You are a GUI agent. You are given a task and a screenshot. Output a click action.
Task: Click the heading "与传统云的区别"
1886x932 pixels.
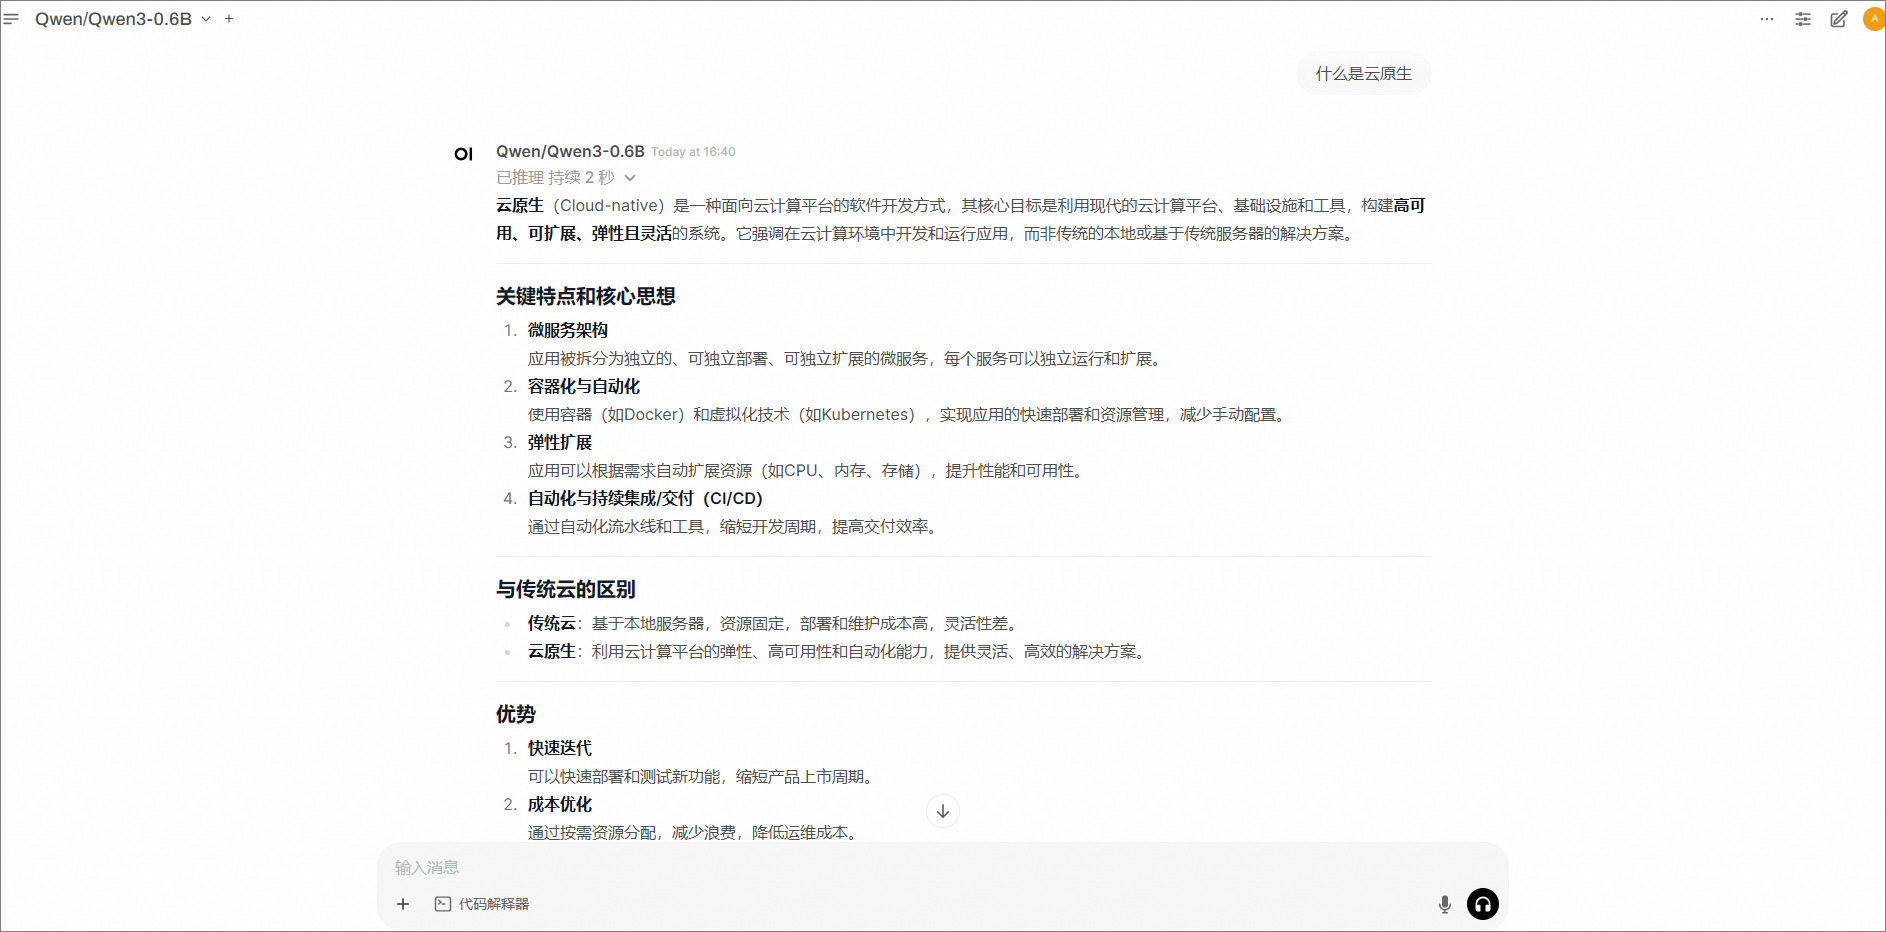[x=566, y=589]
